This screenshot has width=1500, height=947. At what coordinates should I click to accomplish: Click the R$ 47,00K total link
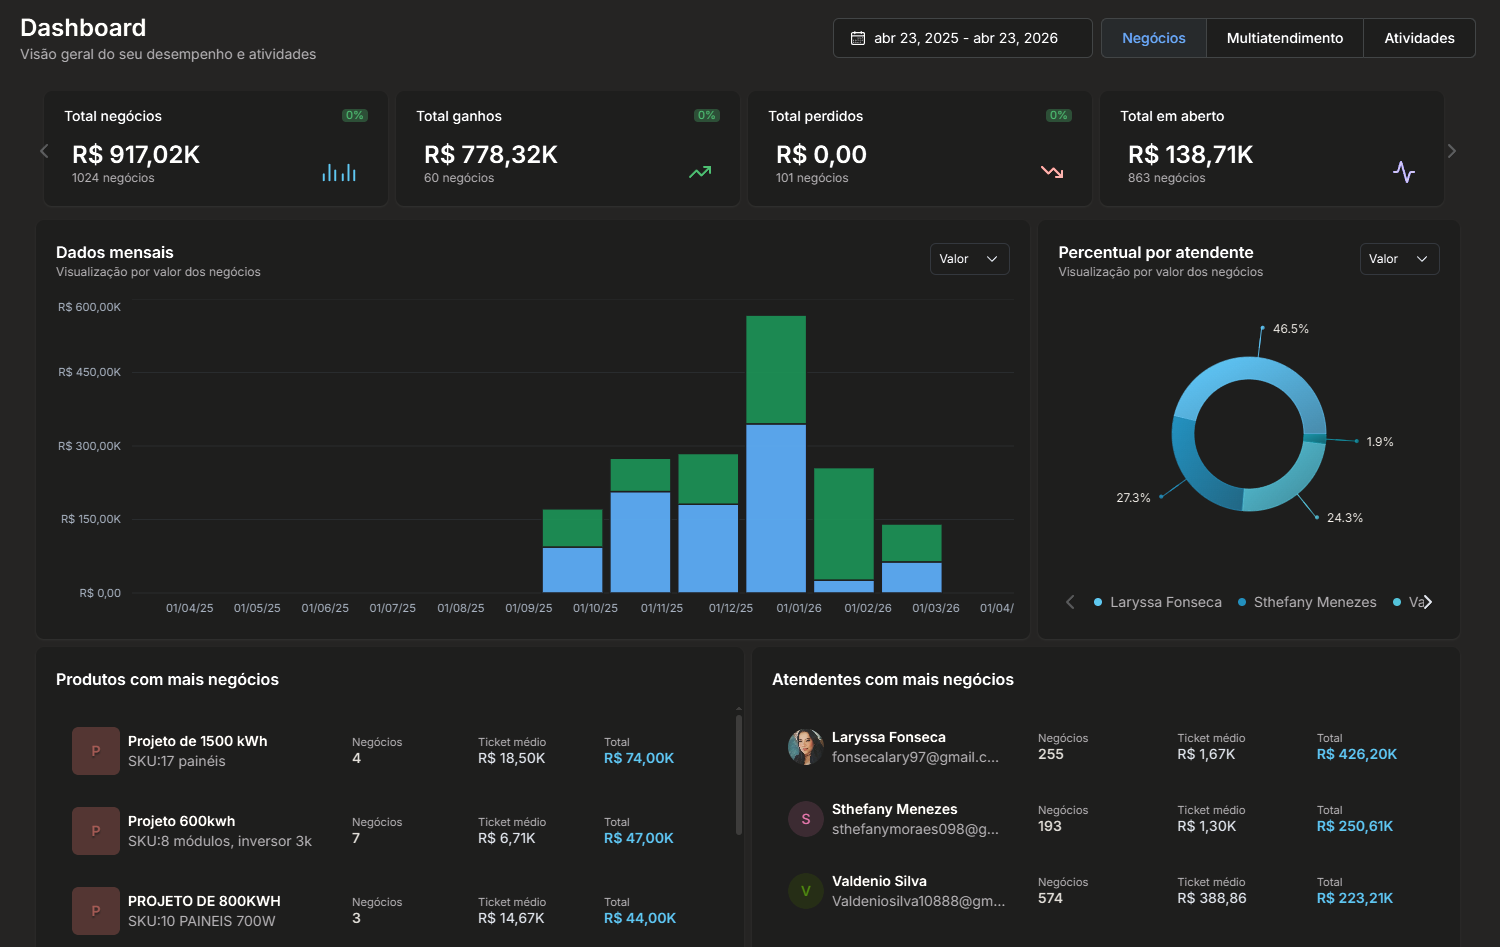[x=639, y=838]
